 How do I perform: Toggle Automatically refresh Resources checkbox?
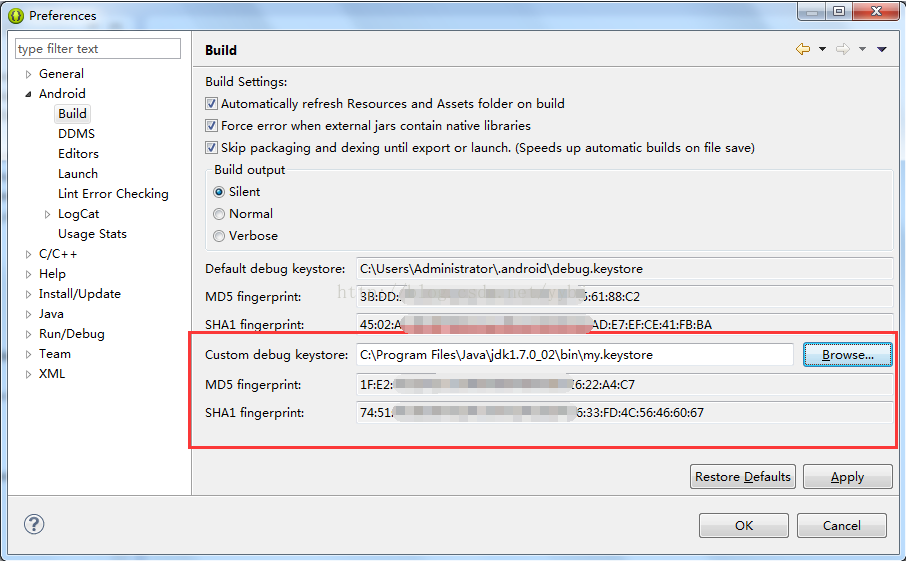(x=211, y=103)
